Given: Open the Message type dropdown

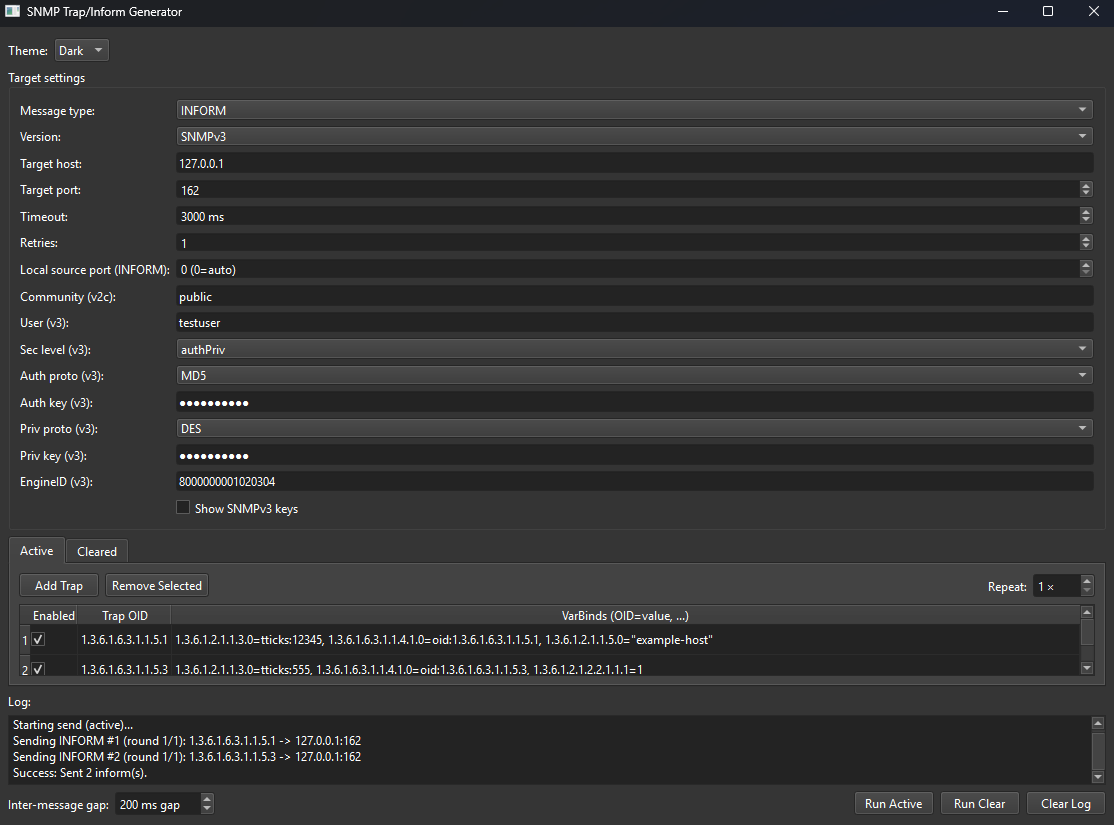Looking at the screenshot, I should [635, 109].
